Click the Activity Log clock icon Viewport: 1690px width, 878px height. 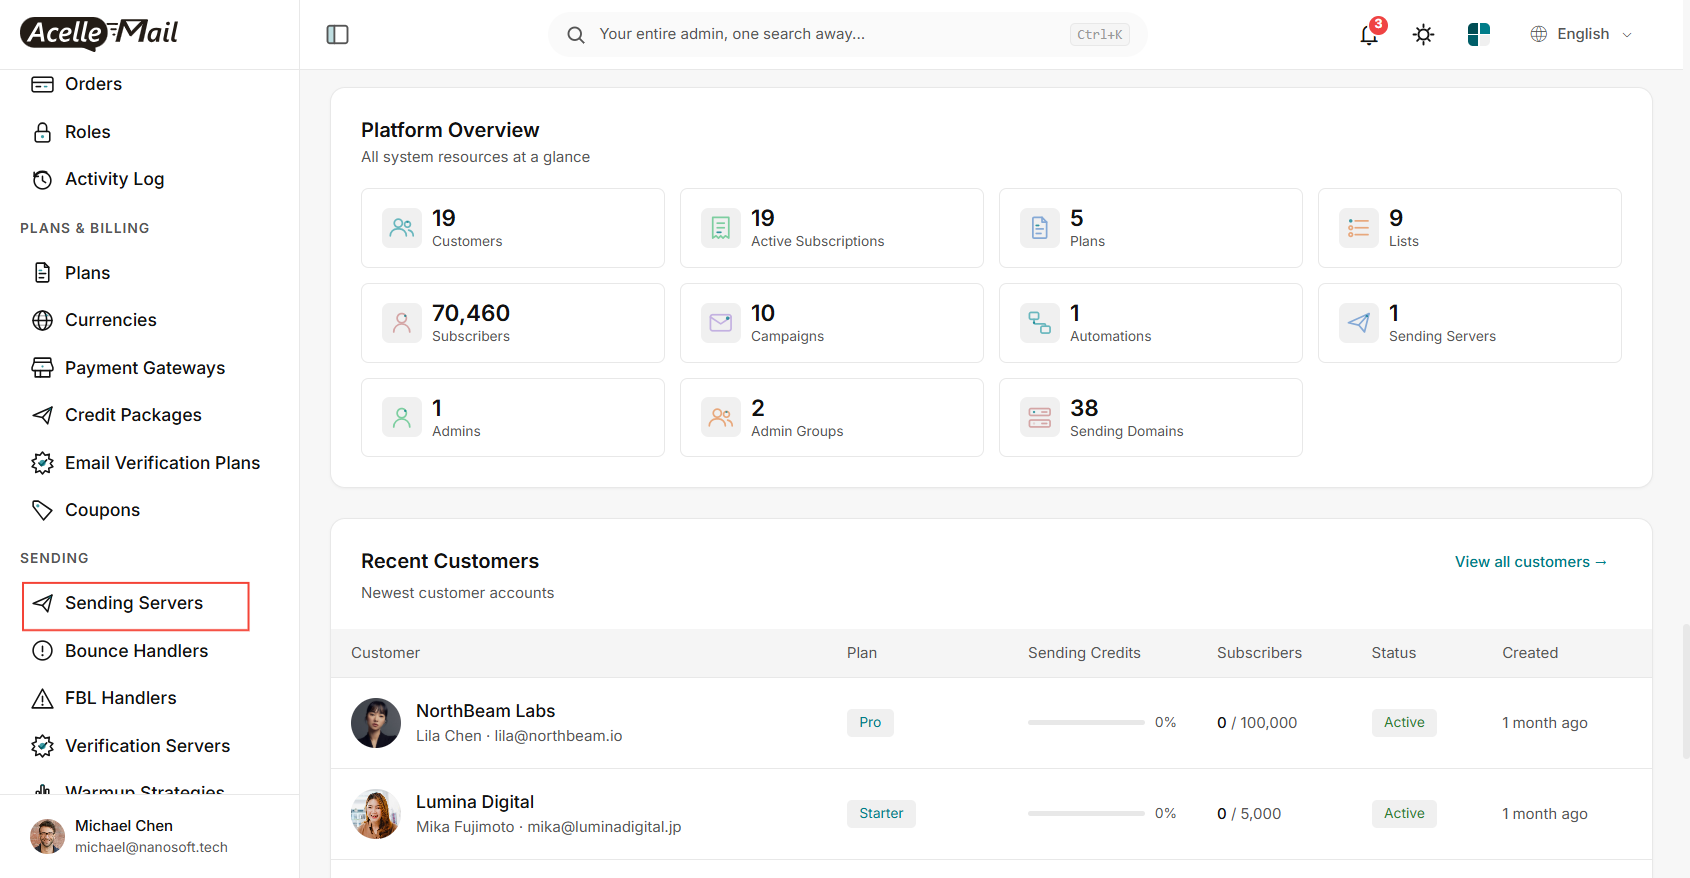[x=43, y=180]
